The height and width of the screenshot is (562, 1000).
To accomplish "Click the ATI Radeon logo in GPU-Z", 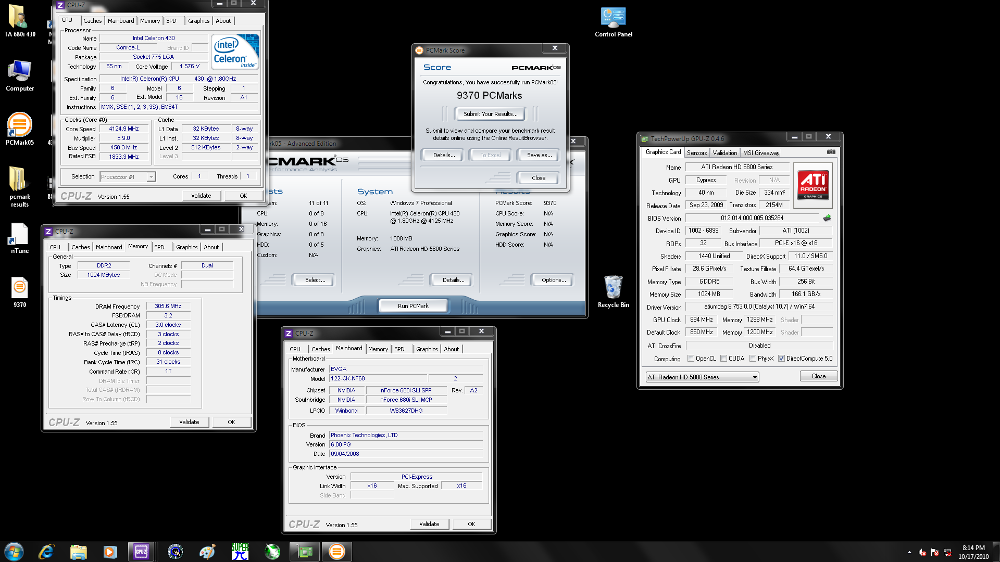I will click(x=814, y=185).
